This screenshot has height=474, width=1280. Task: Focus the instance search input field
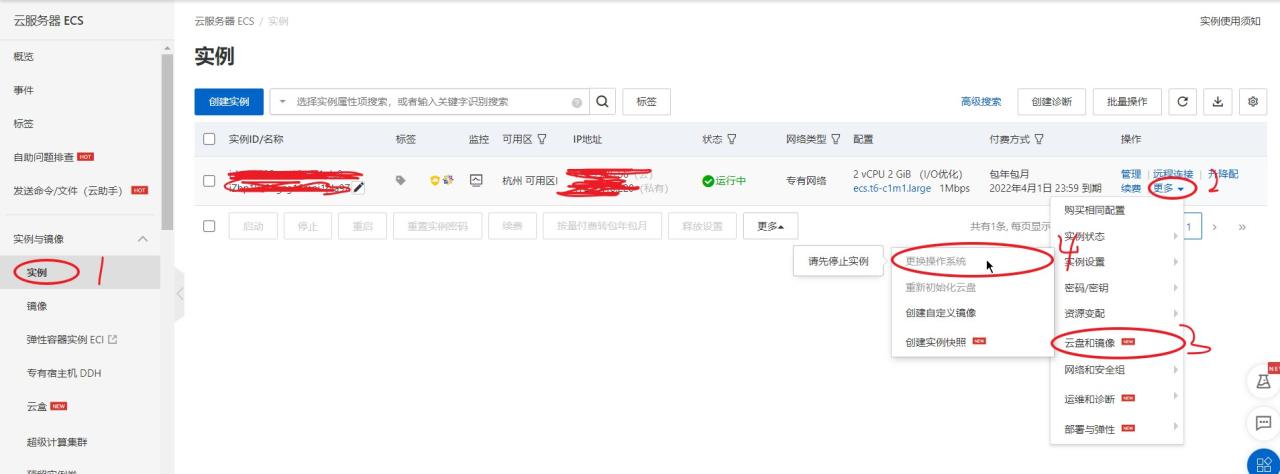click(x=430, y=102)
